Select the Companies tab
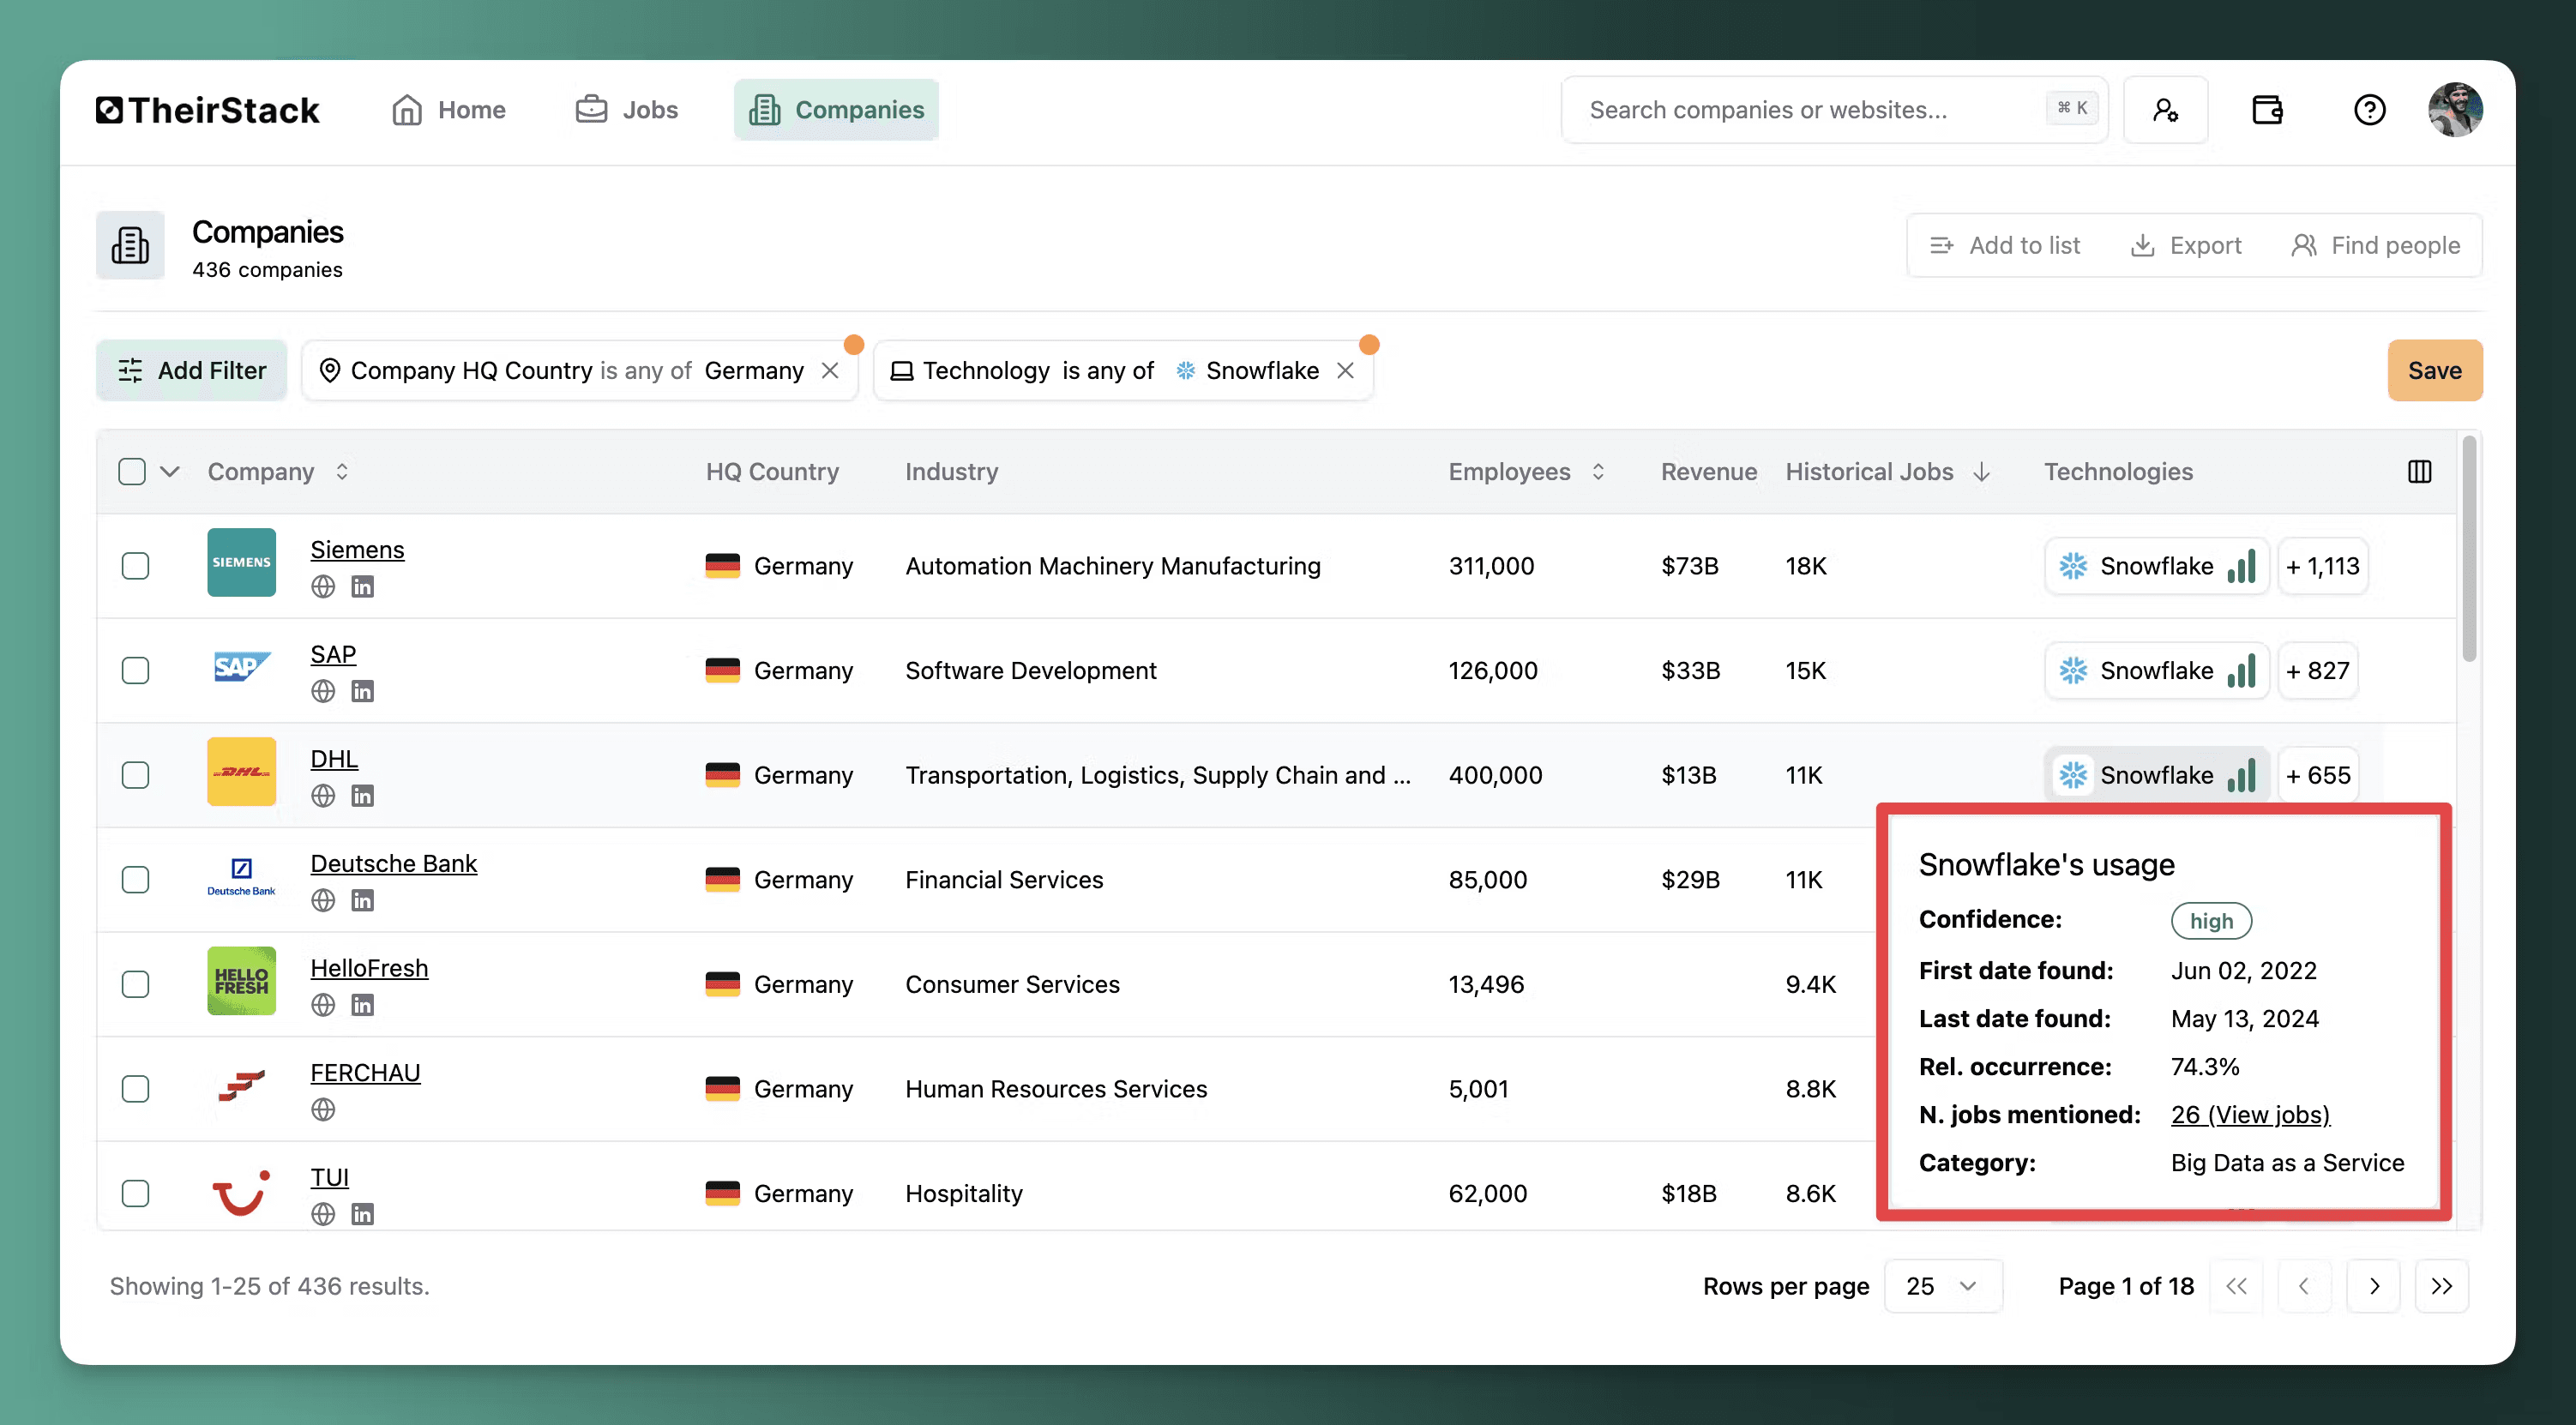Screen dimensions: 2576x1425 (x=836, y=110)
